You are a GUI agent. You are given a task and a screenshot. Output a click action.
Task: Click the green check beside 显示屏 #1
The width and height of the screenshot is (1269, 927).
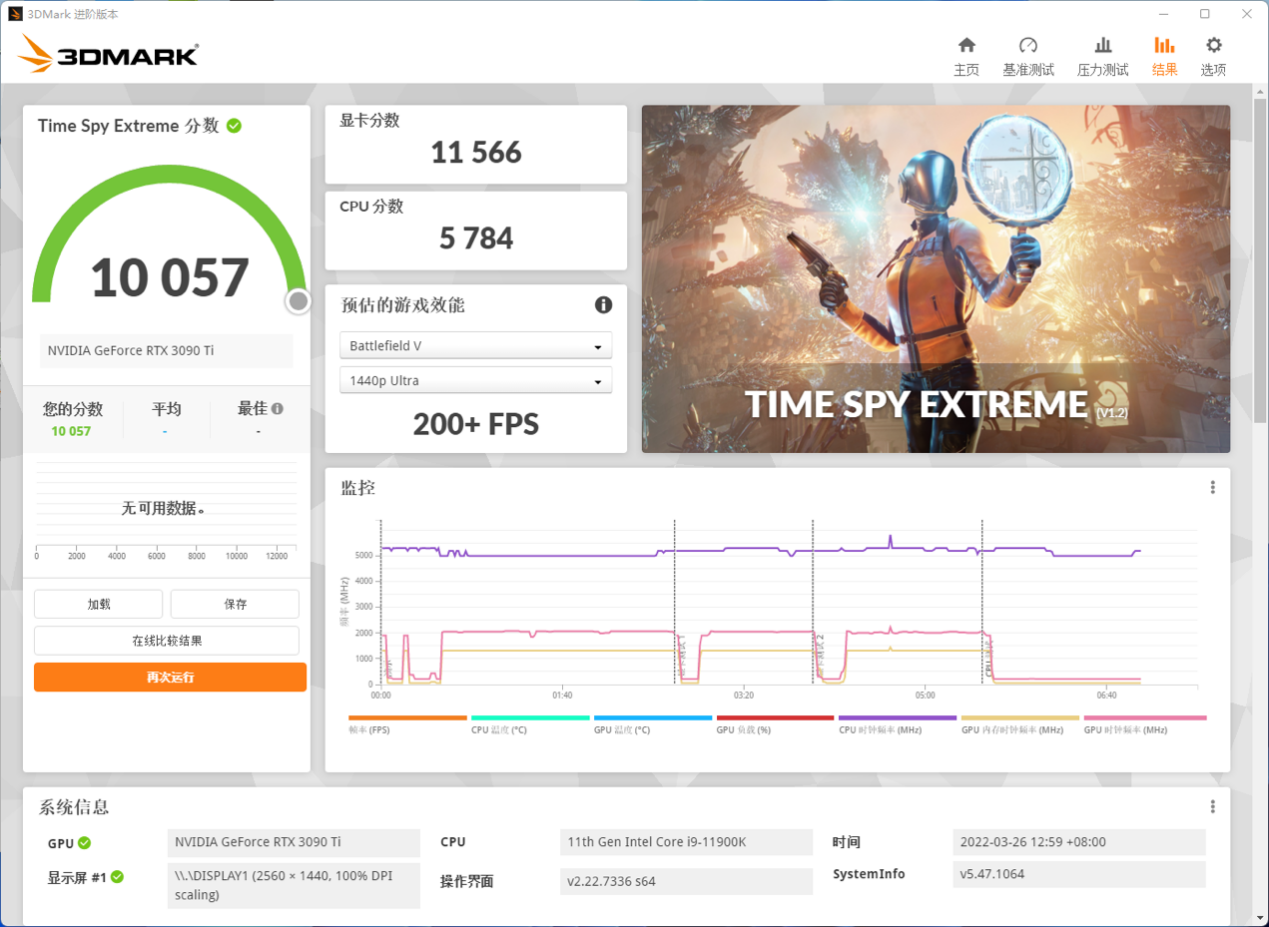point(117,877)
